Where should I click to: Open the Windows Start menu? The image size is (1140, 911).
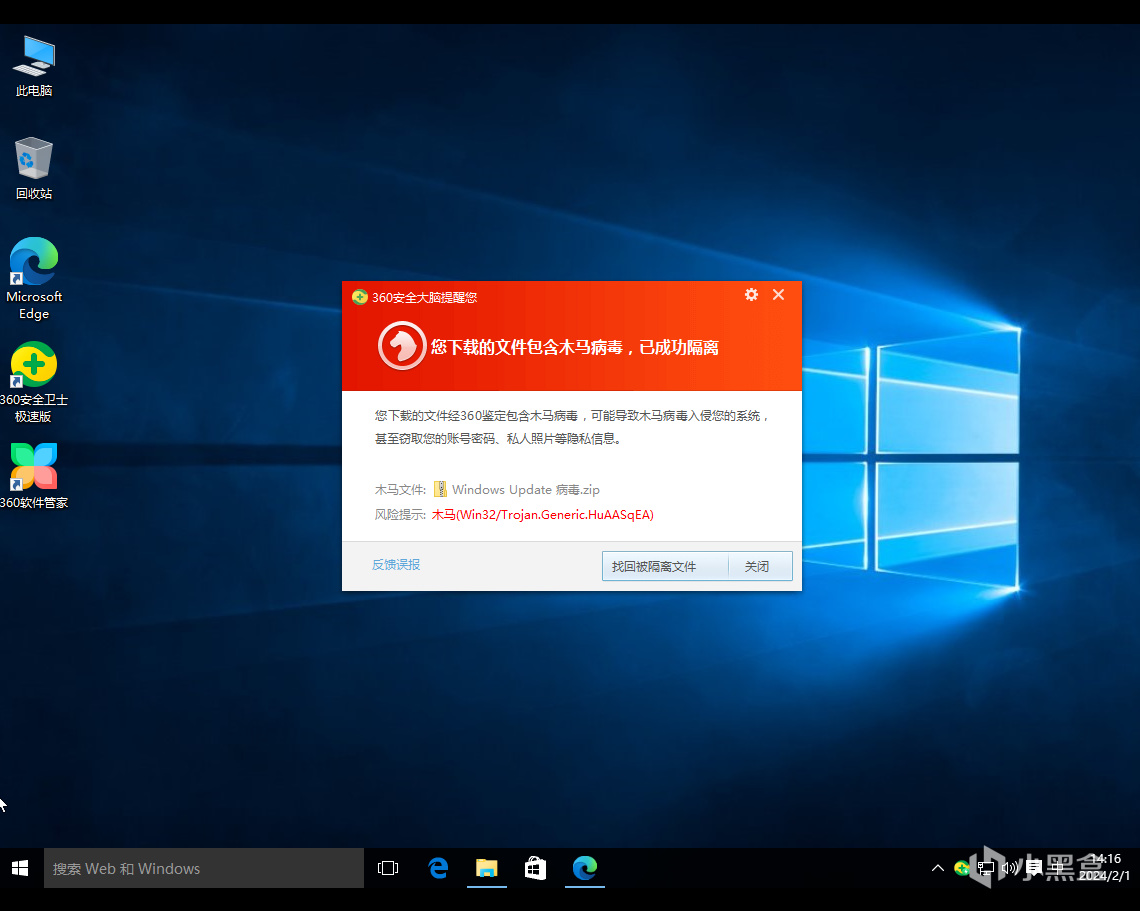point(20,868)
